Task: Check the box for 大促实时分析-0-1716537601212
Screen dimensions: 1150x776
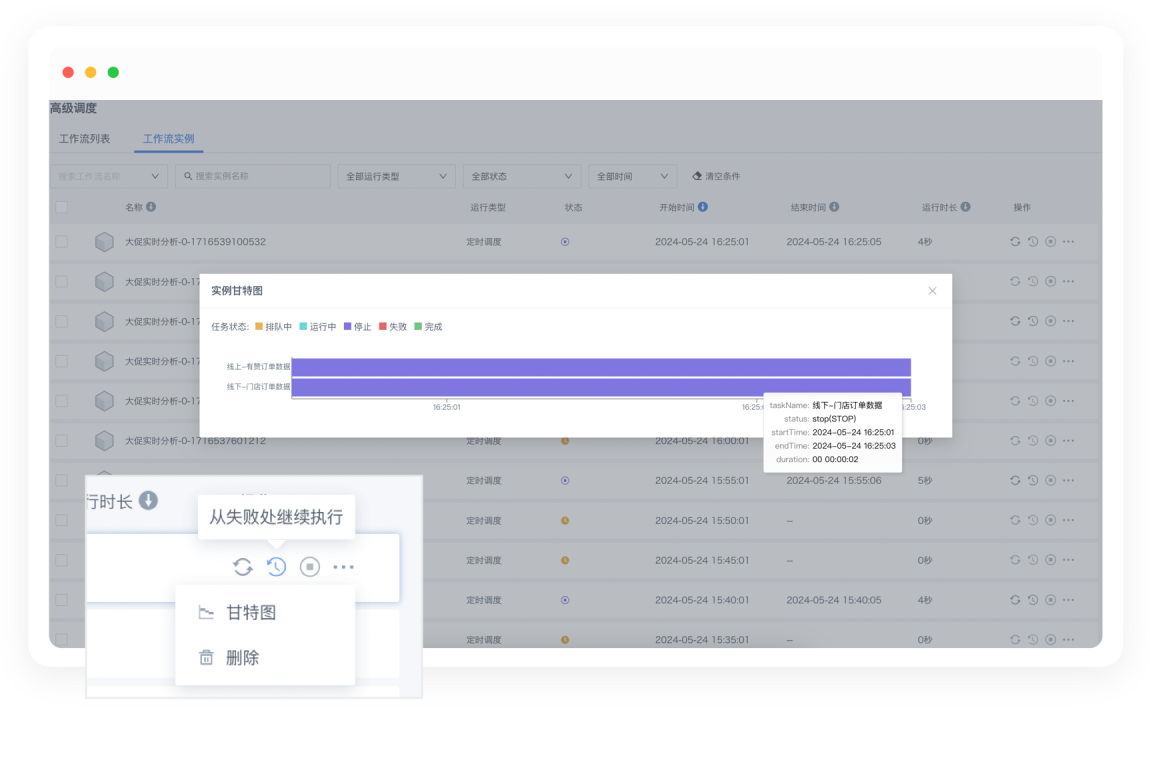Action: pos(62,441)
